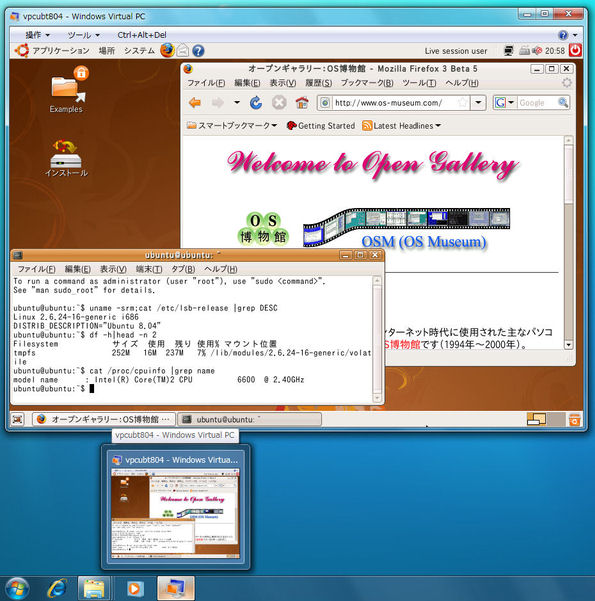Click the red power button in panel
This screenshot has height=601, width=595.
[575, 50]
